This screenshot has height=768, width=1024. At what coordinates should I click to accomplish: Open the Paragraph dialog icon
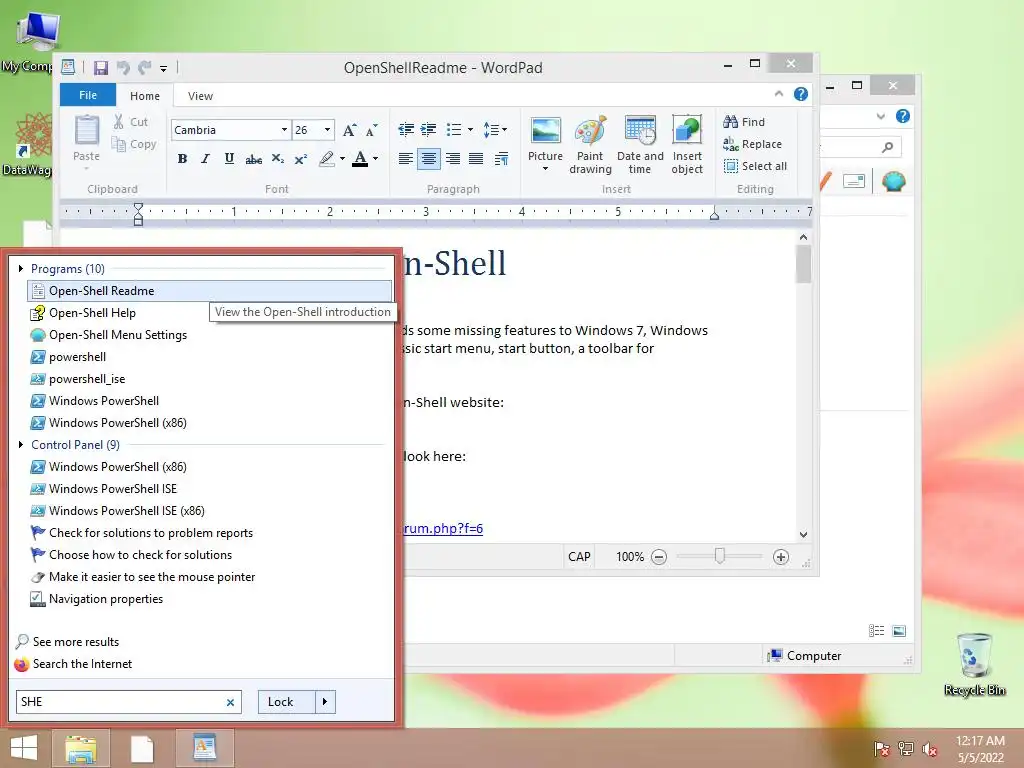502,159
